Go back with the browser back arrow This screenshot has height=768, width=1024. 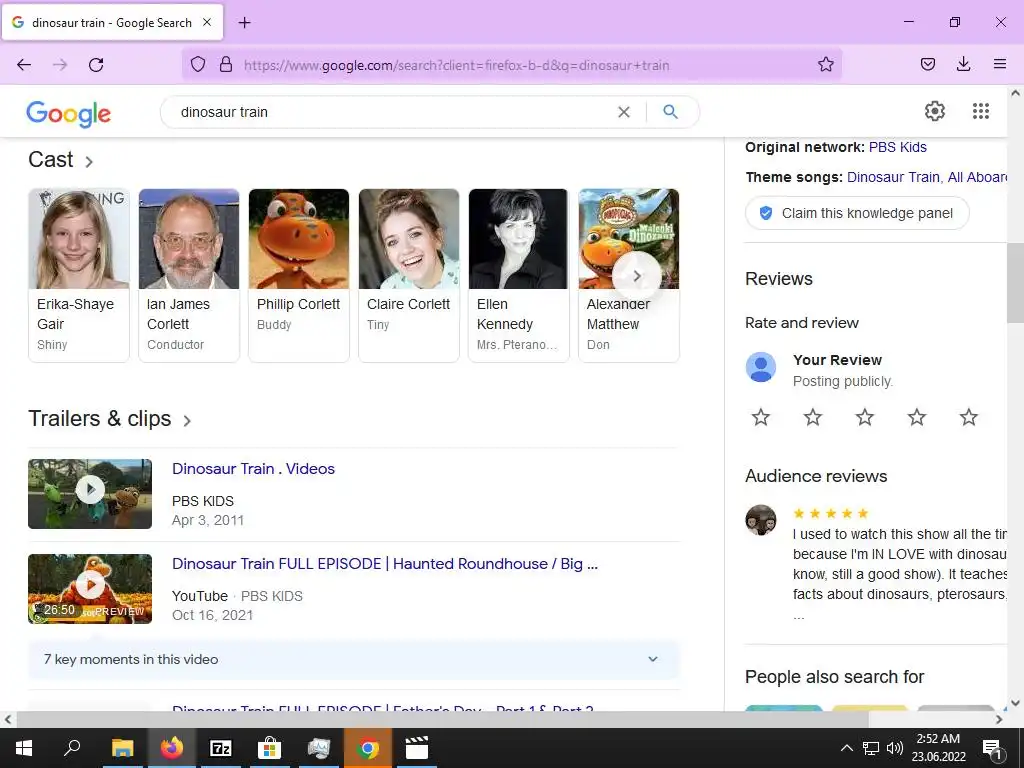[24, 65]
